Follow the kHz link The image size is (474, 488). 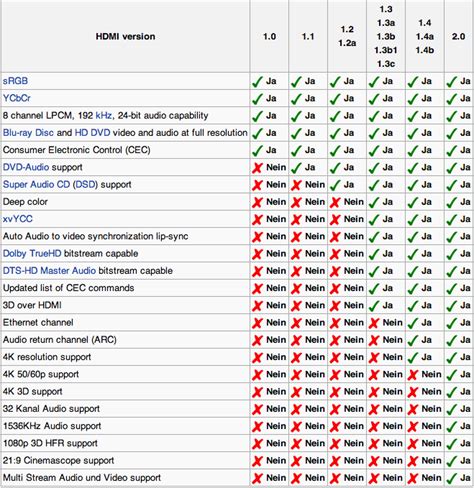tap(104, 116)
